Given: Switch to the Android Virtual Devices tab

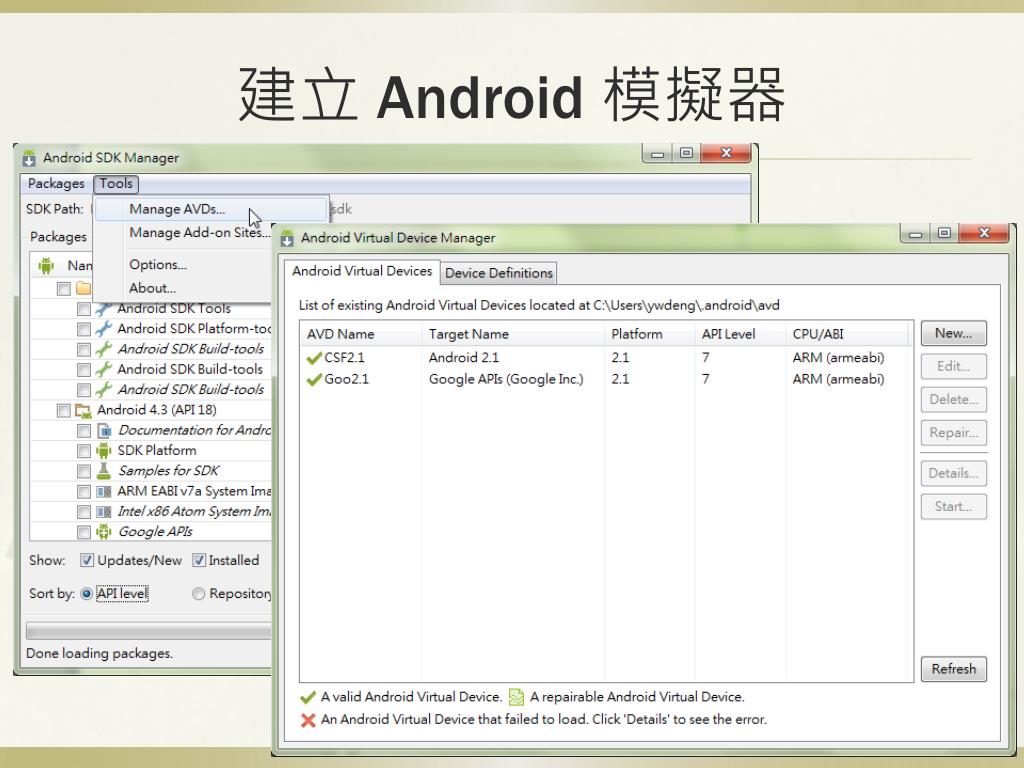Looking at the screenshot, I should click(x=362, y=271).
